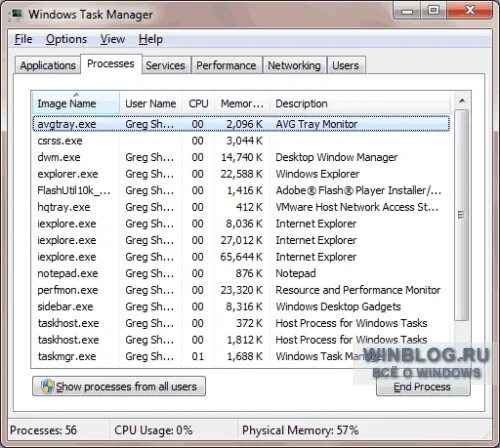Click the Windows Desktop Gadgets description

338,307
